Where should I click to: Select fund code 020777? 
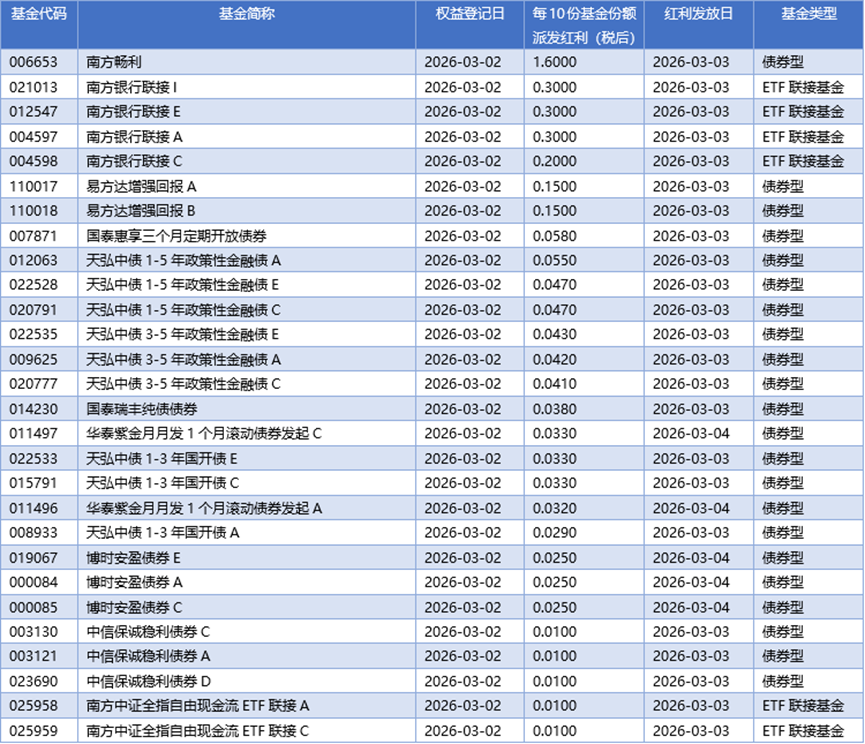click(33, 384)
